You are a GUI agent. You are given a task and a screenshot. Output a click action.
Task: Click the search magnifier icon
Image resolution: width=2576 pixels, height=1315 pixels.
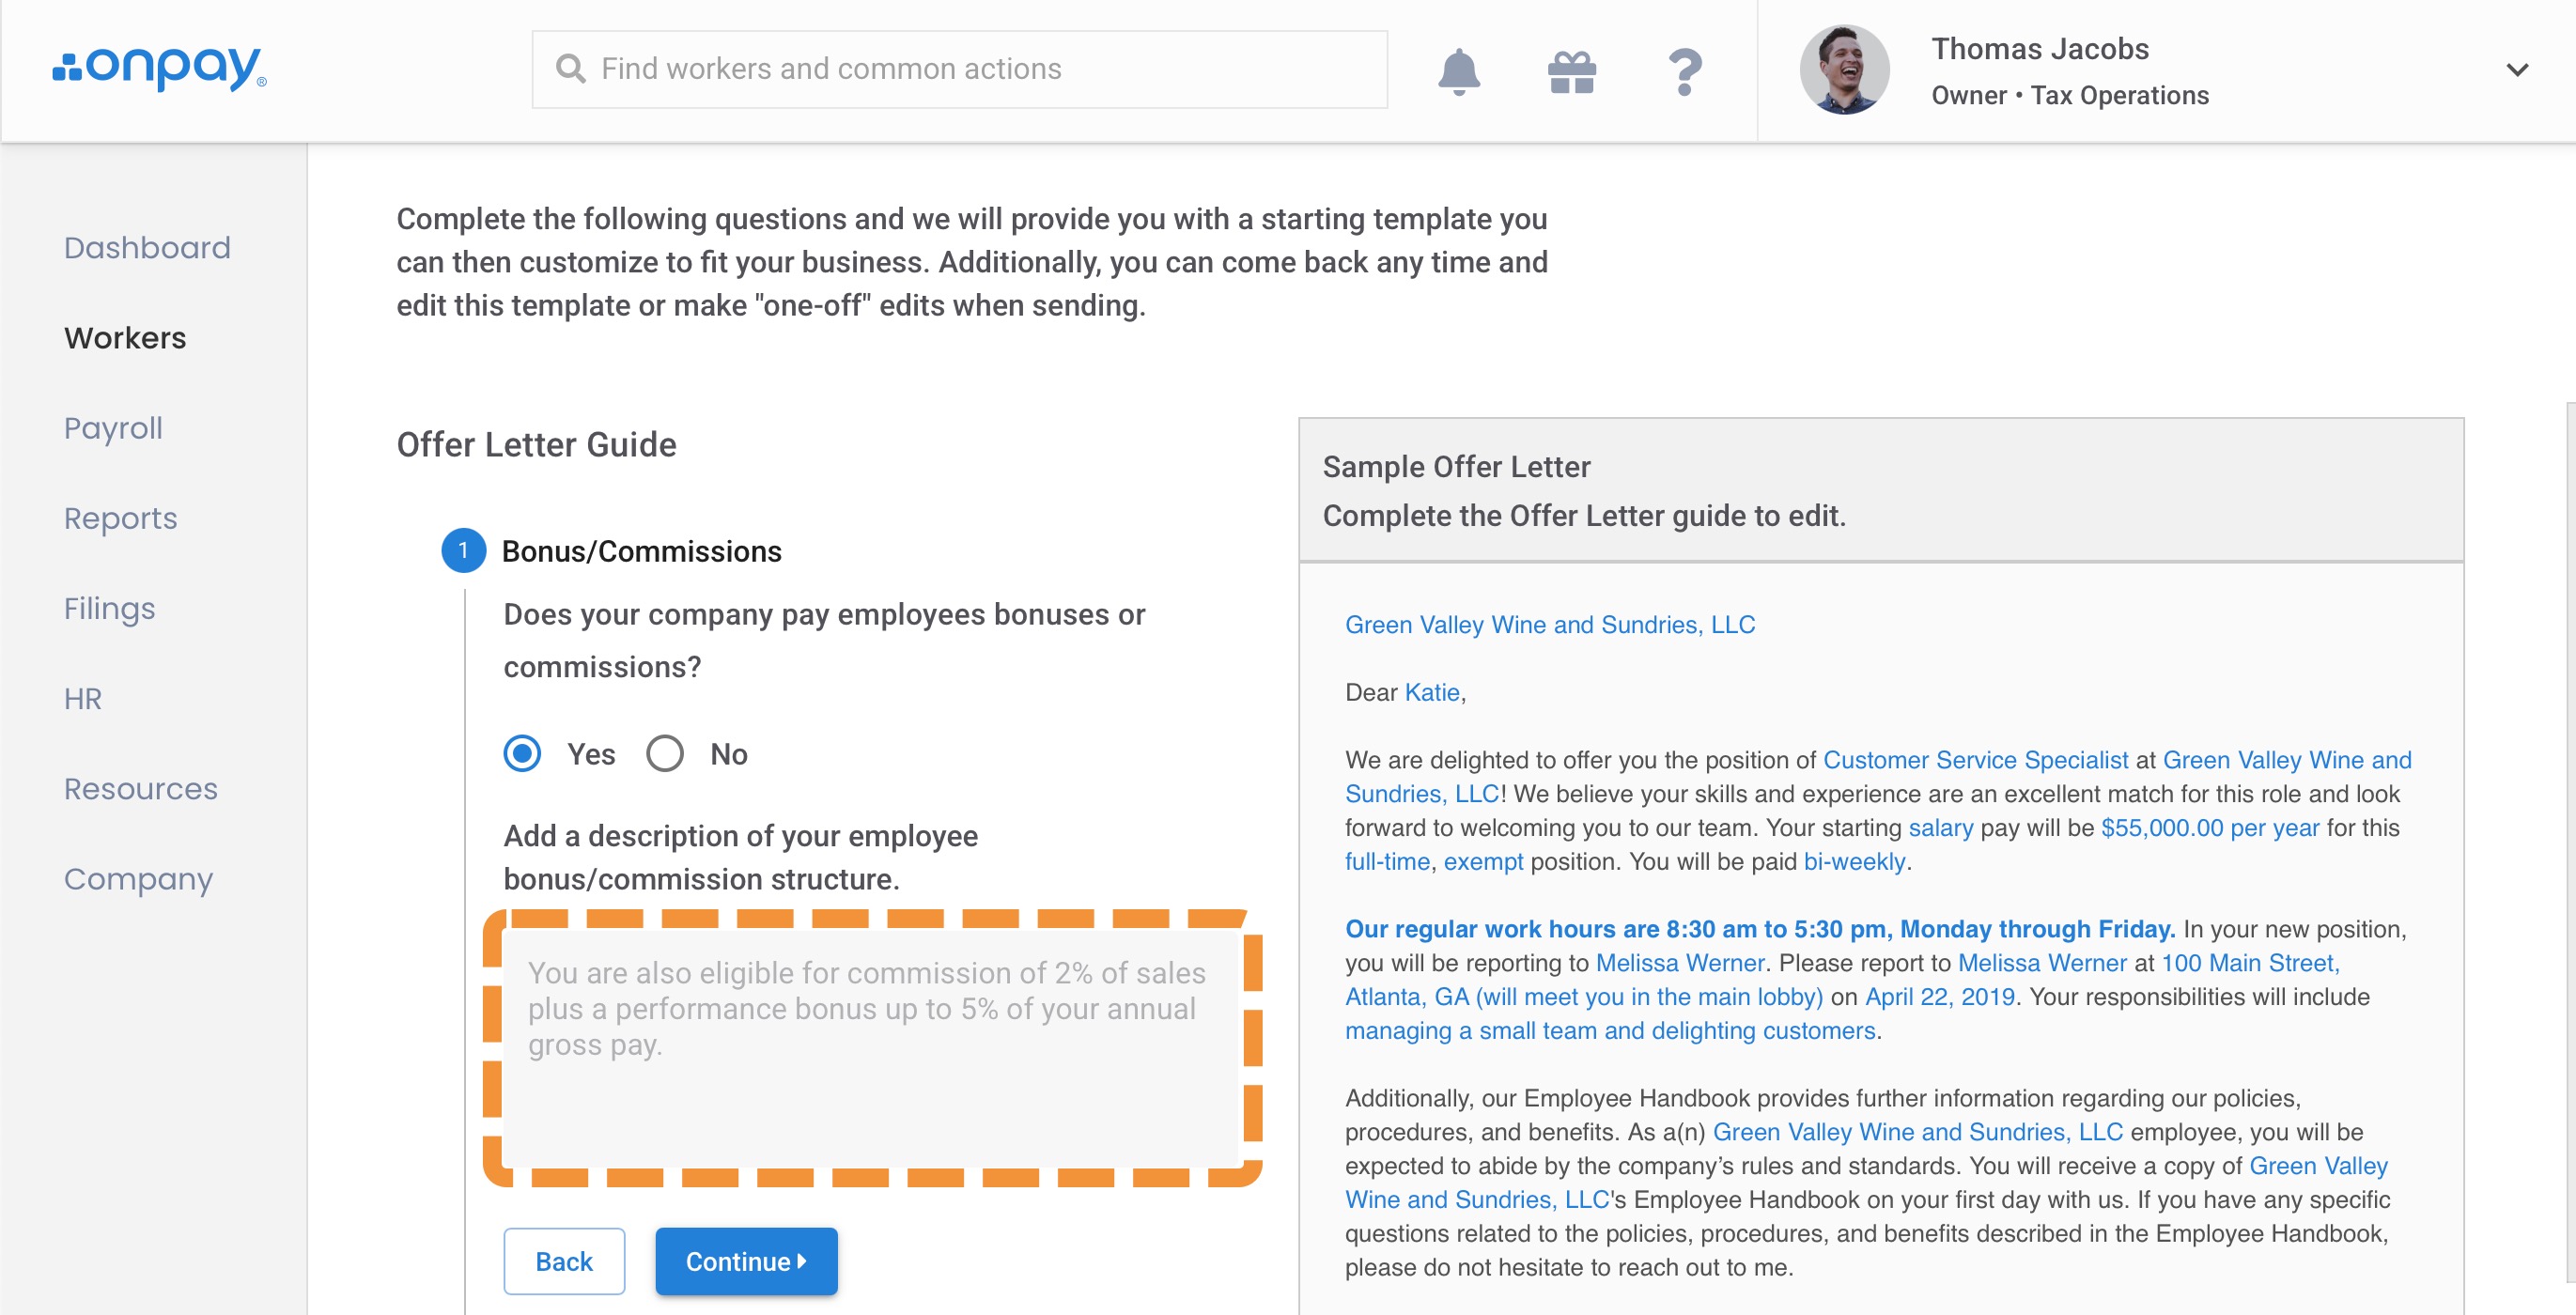pos(570,69)
